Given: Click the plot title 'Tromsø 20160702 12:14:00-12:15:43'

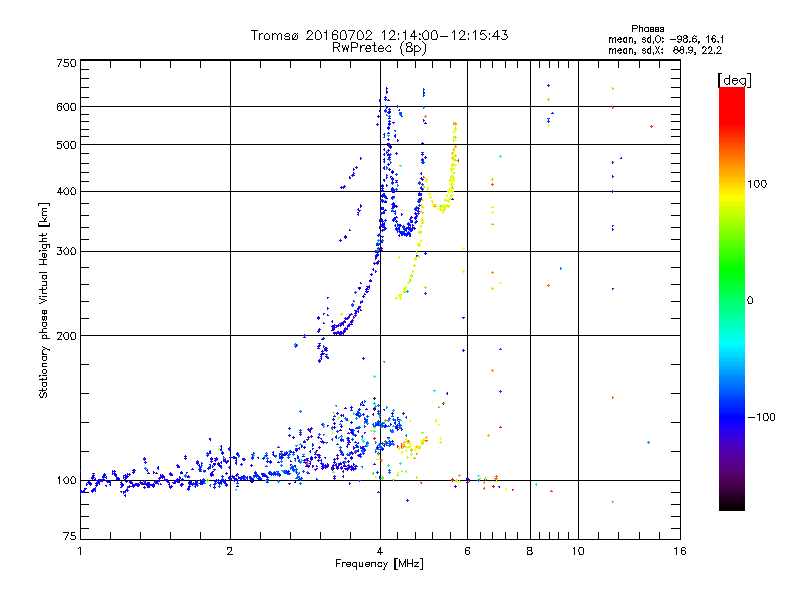Looking at the screenshot, I should 379,35.
